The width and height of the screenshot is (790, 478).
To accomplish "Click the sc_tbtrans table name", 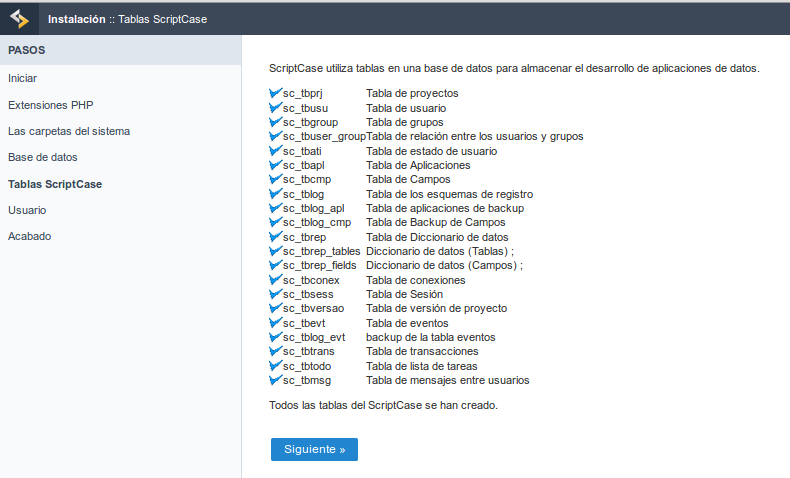I will click(x=312, y=351).
